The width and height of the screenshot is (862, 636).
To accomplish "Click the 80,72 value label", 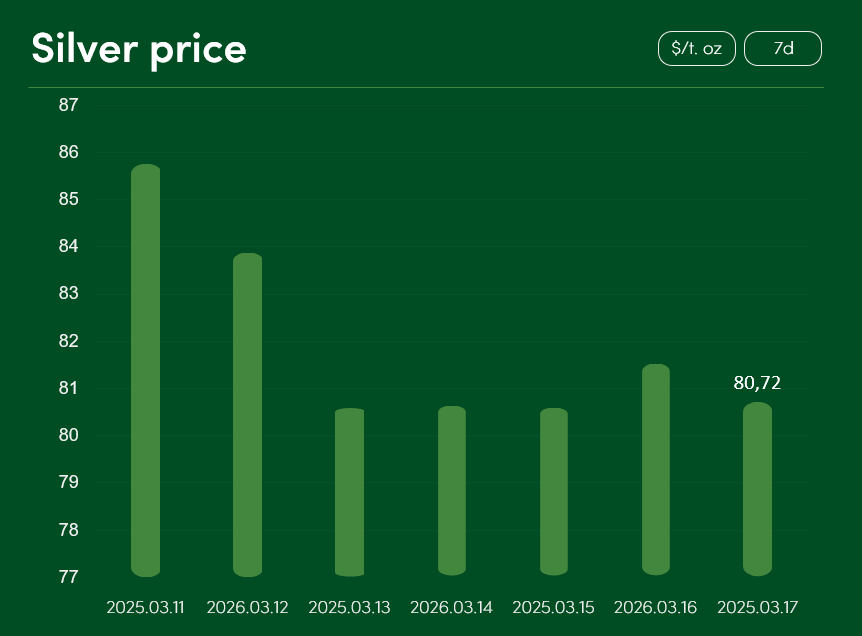I will pyautogui.click(x=757, y=382).
